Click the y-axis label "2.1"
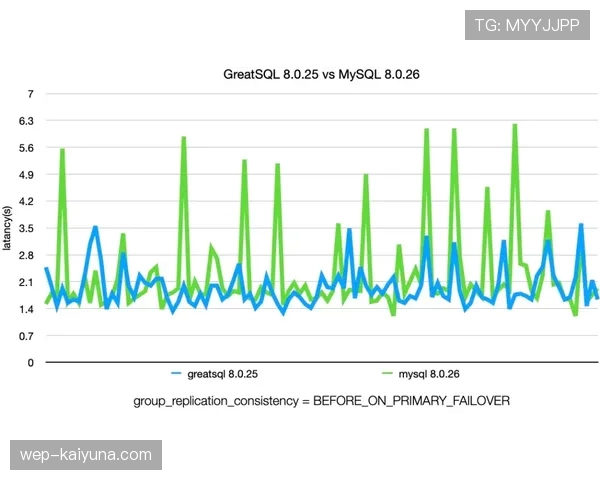600x480 pixels. 26,282
